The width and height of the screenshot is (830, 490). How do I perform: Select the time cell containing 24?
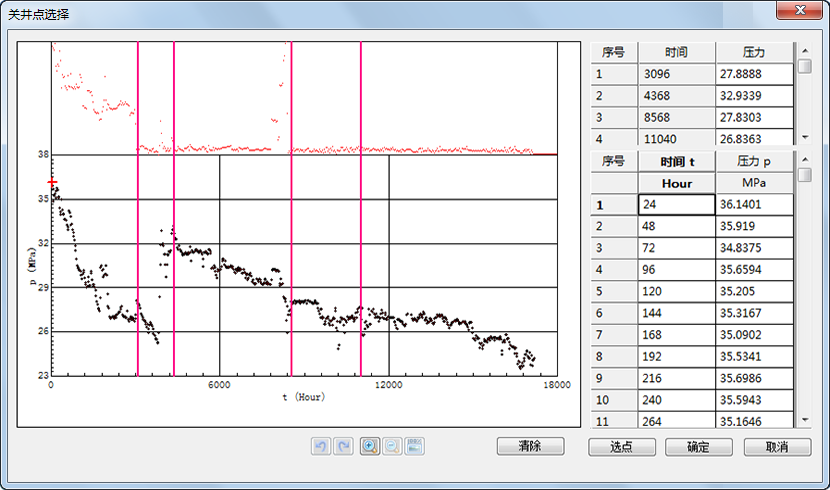pos(676,205)
